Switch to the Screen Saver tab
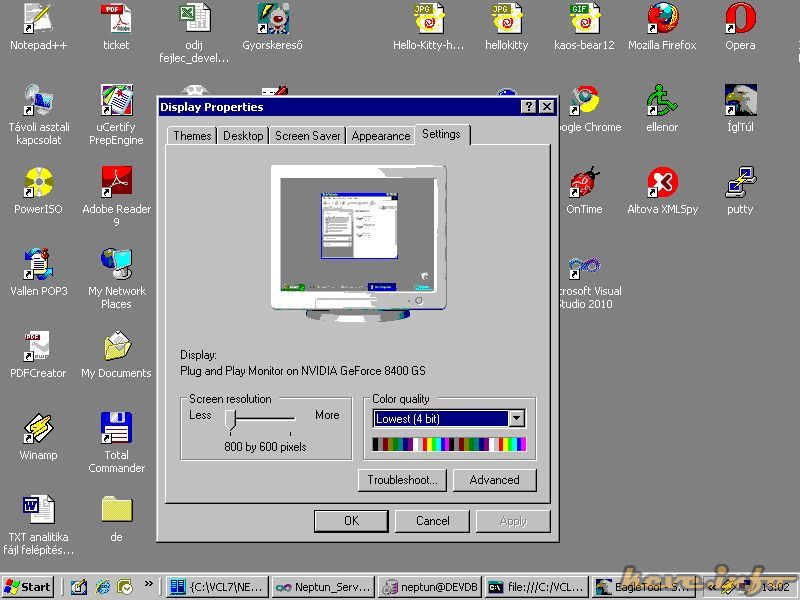Image resolution: width=800 pixels, height=600 pixels. click(x=307, y=136)
